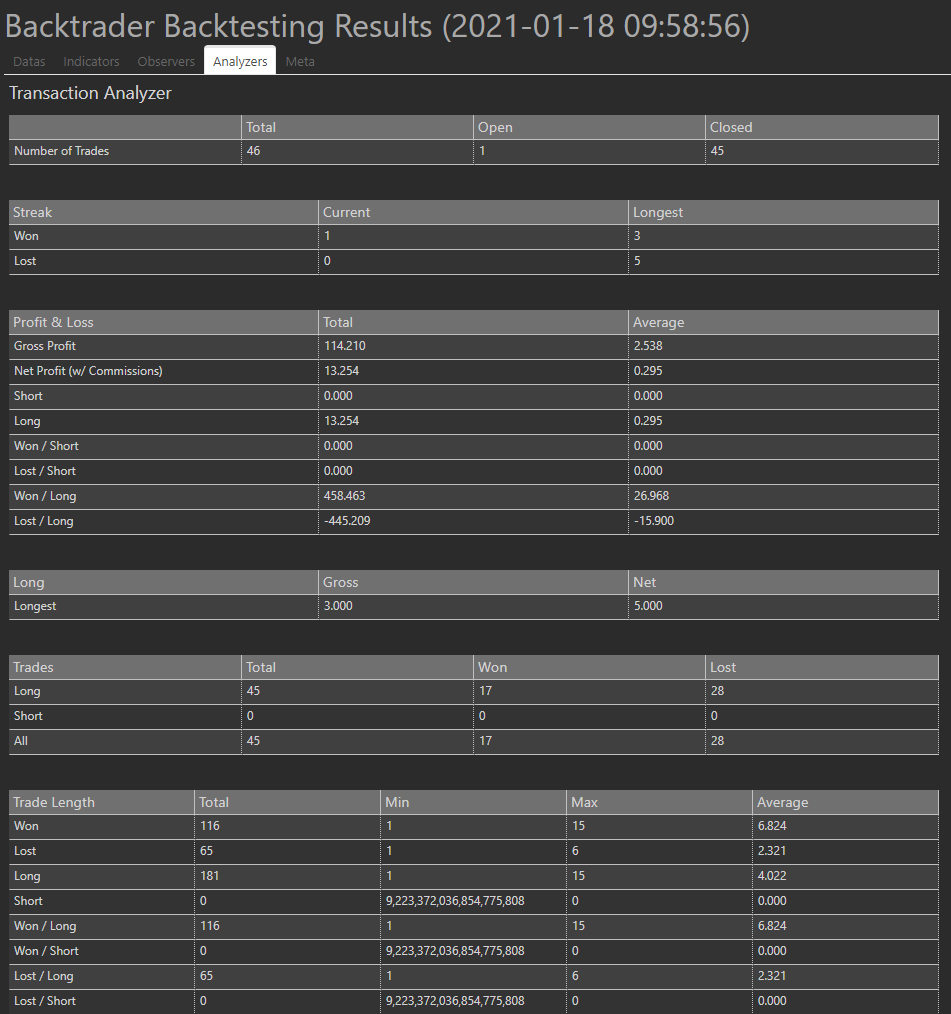Select the Trade Length header cell
The height and width of the screenshot is (1014, 951).
coord(46,802)
